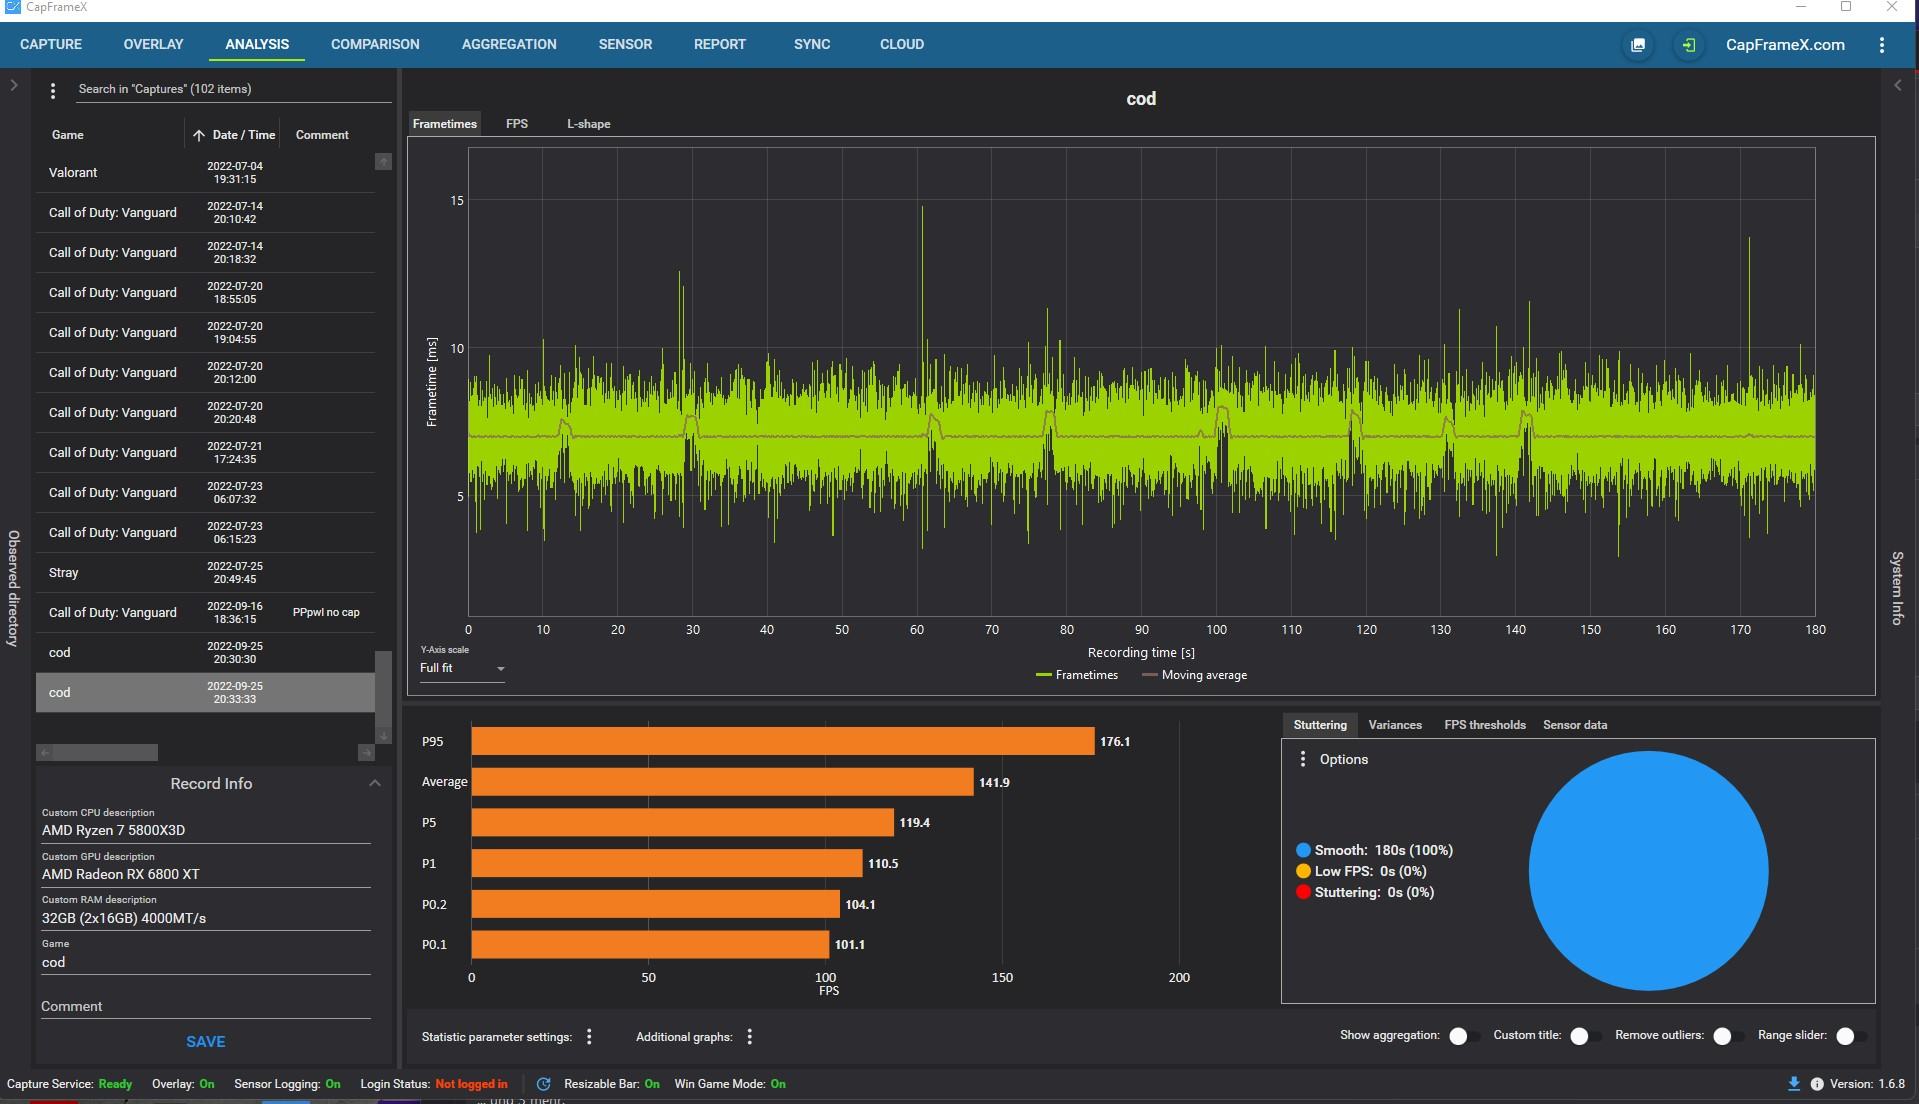1919x1104 pixels.
Task: Click the Comment input field
Action: [206, 1007]
